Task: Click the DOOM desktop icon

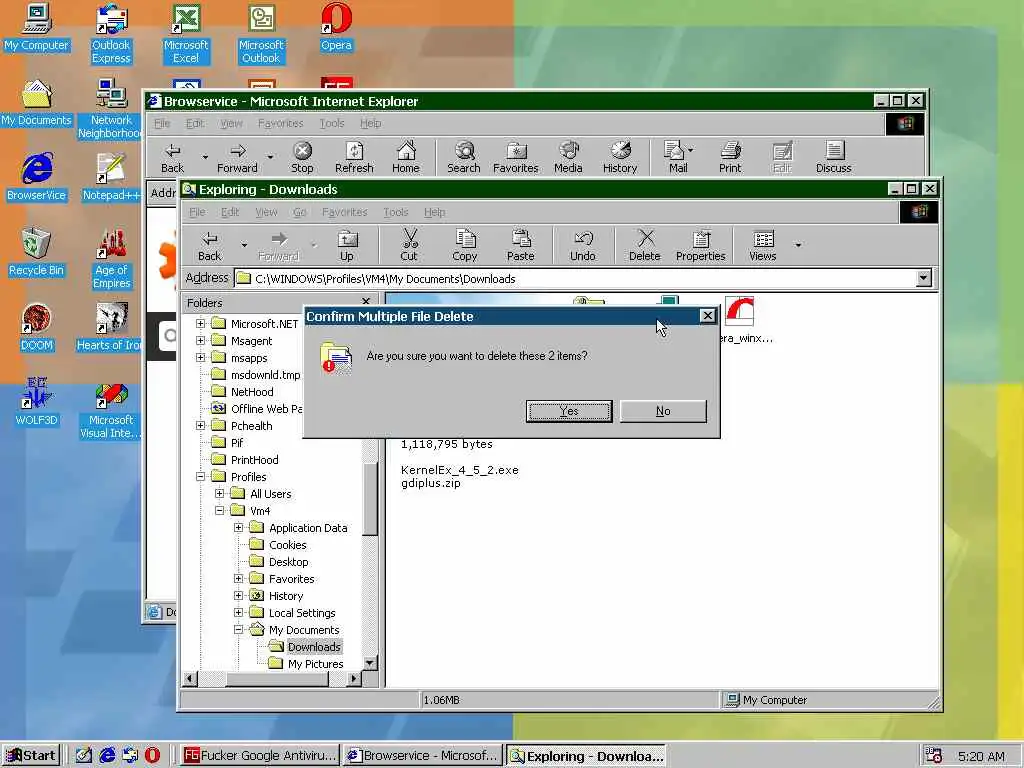Action: (36, 328)
